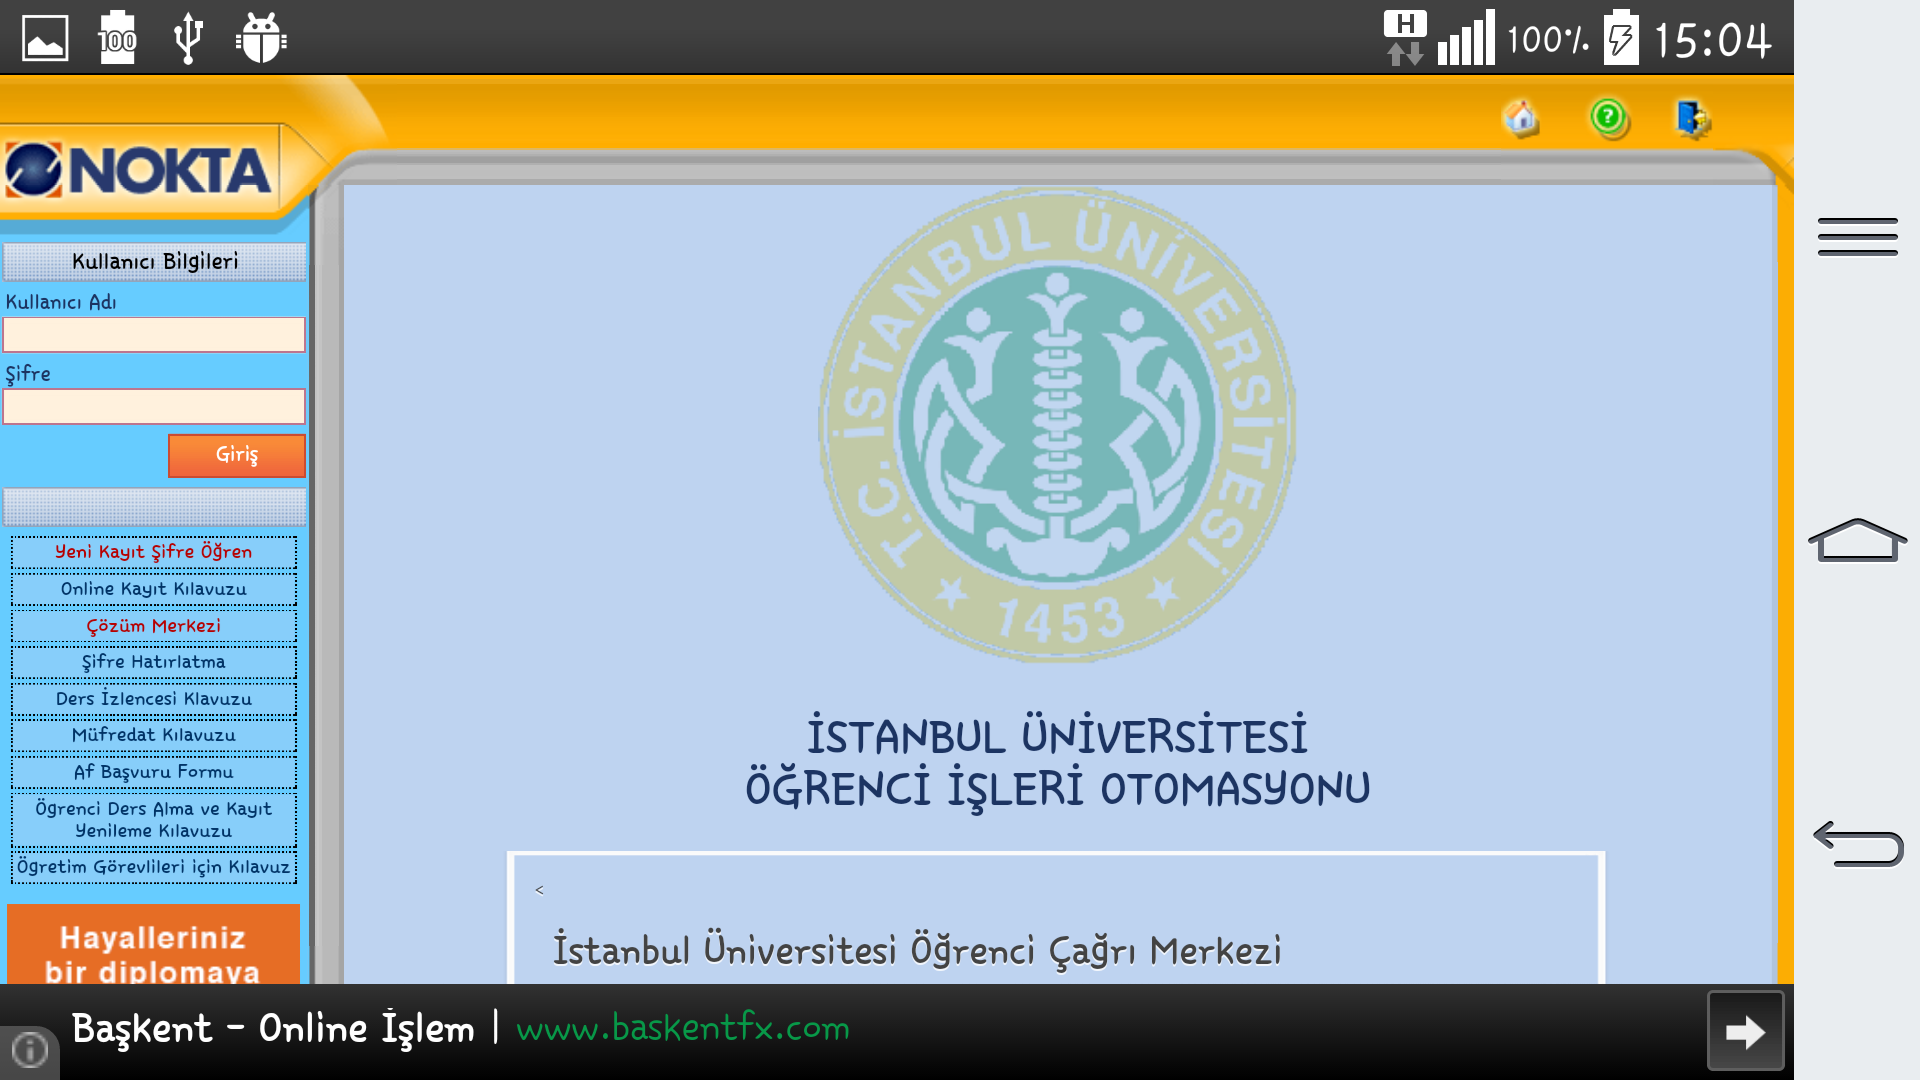Viewport: 1920px width, 1080px height.
Task: Tap the Android menu button with three lines
Action: 1857,237
